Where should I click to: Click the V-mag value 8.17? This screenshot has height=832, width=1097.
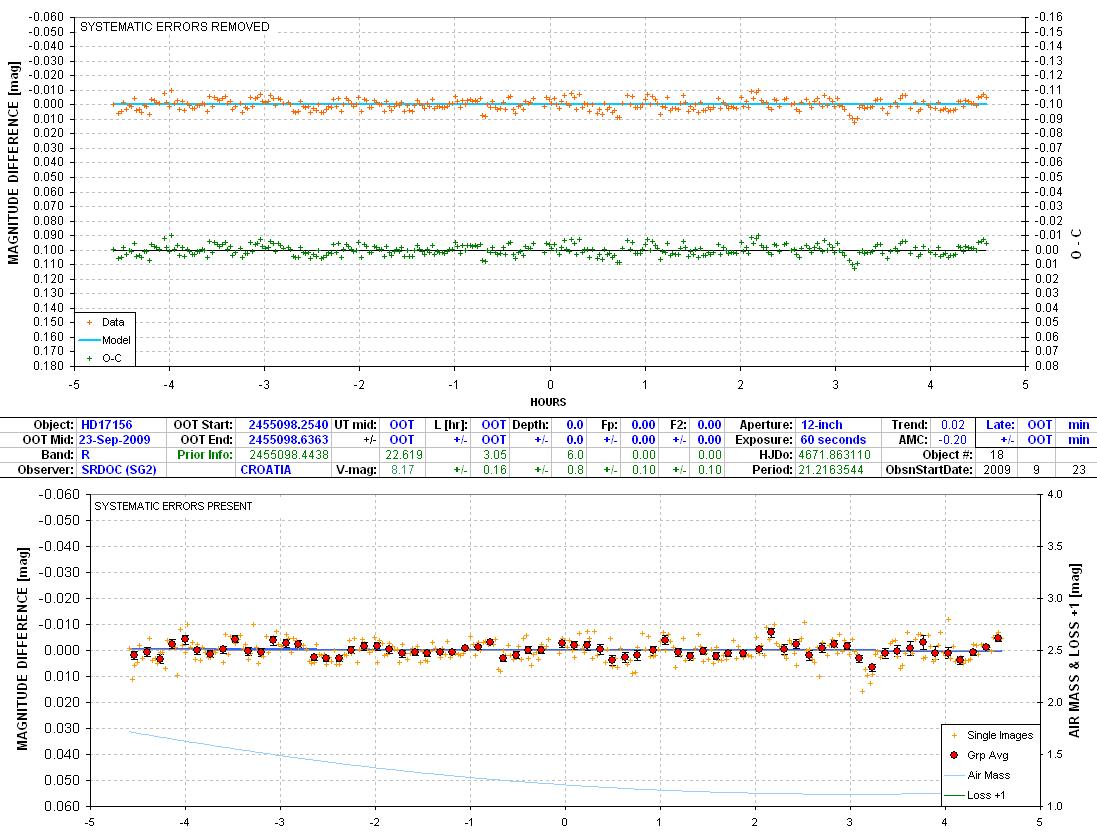[x=402, y=470]
